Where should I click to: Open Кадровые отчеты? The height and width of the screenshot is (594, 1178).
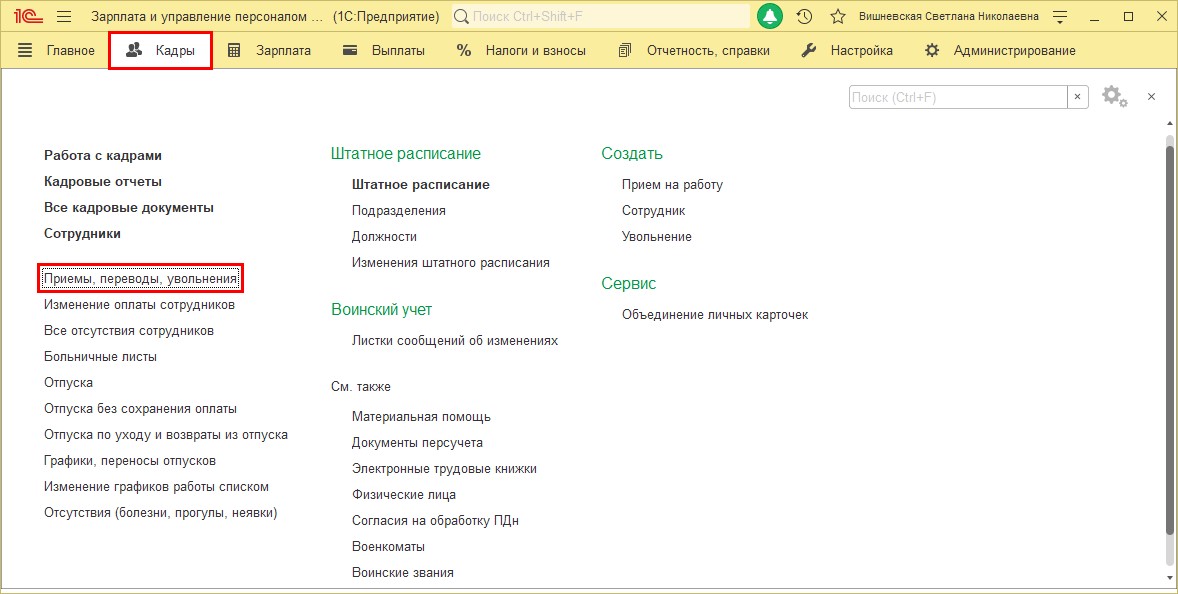(x=103, y=182)
